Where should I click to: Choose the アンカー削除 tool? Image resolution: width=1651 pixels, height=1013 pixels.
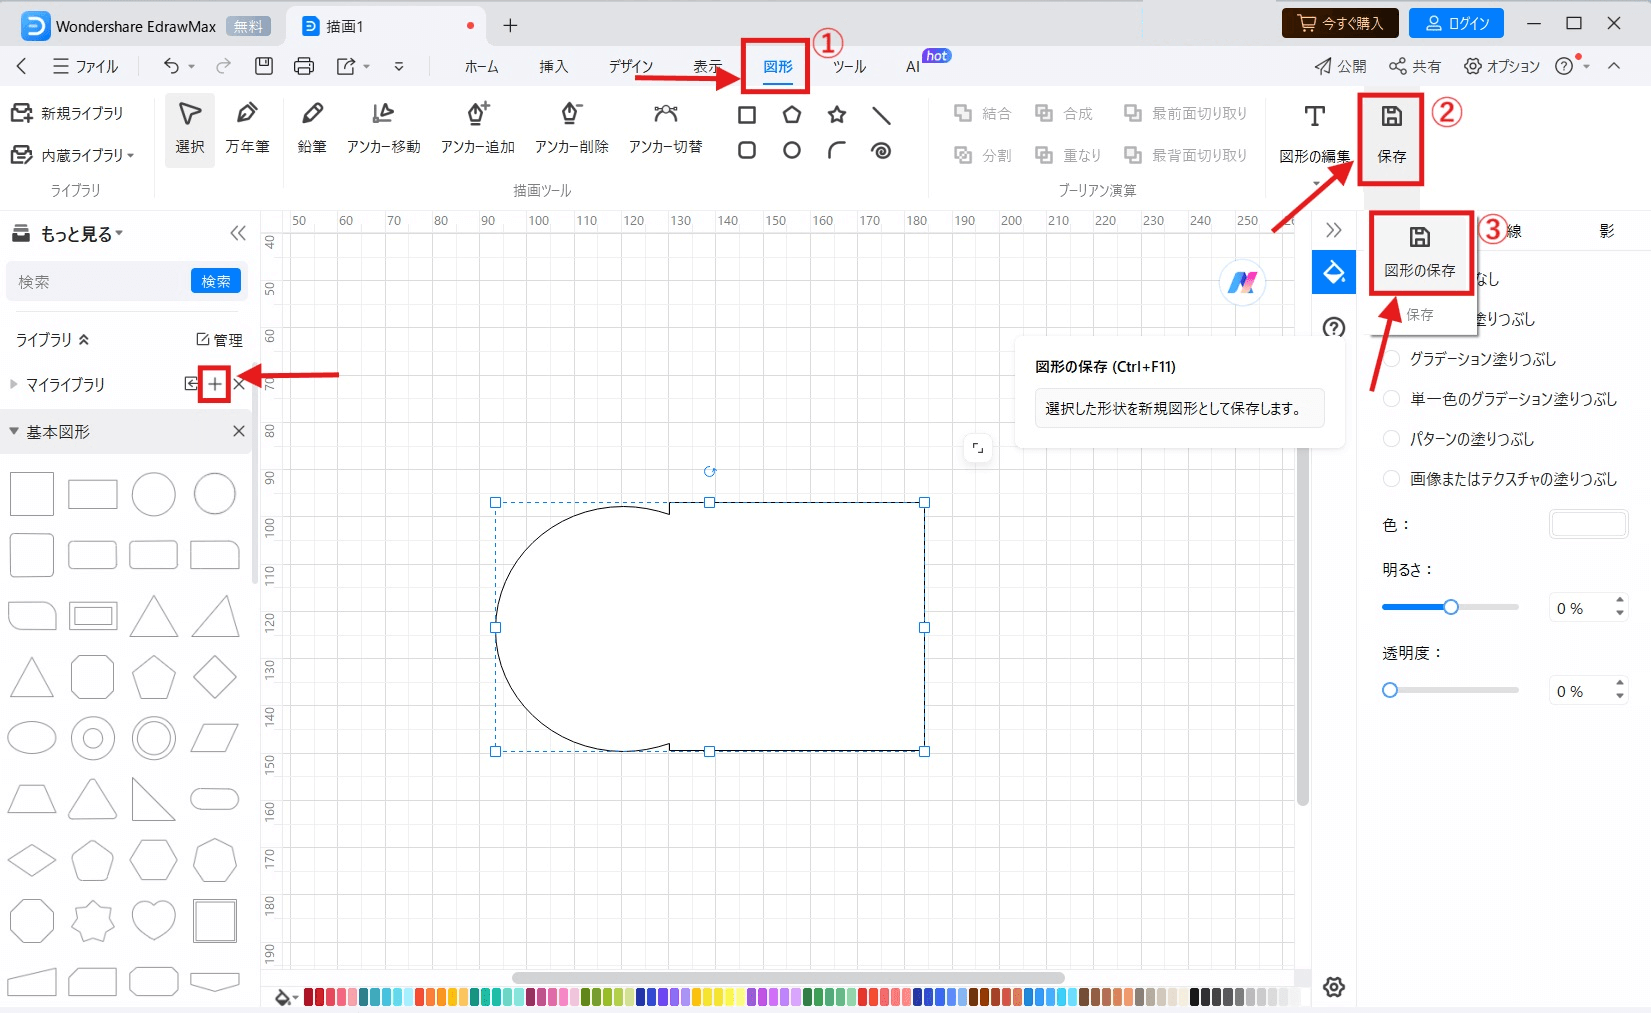[571, 128]
